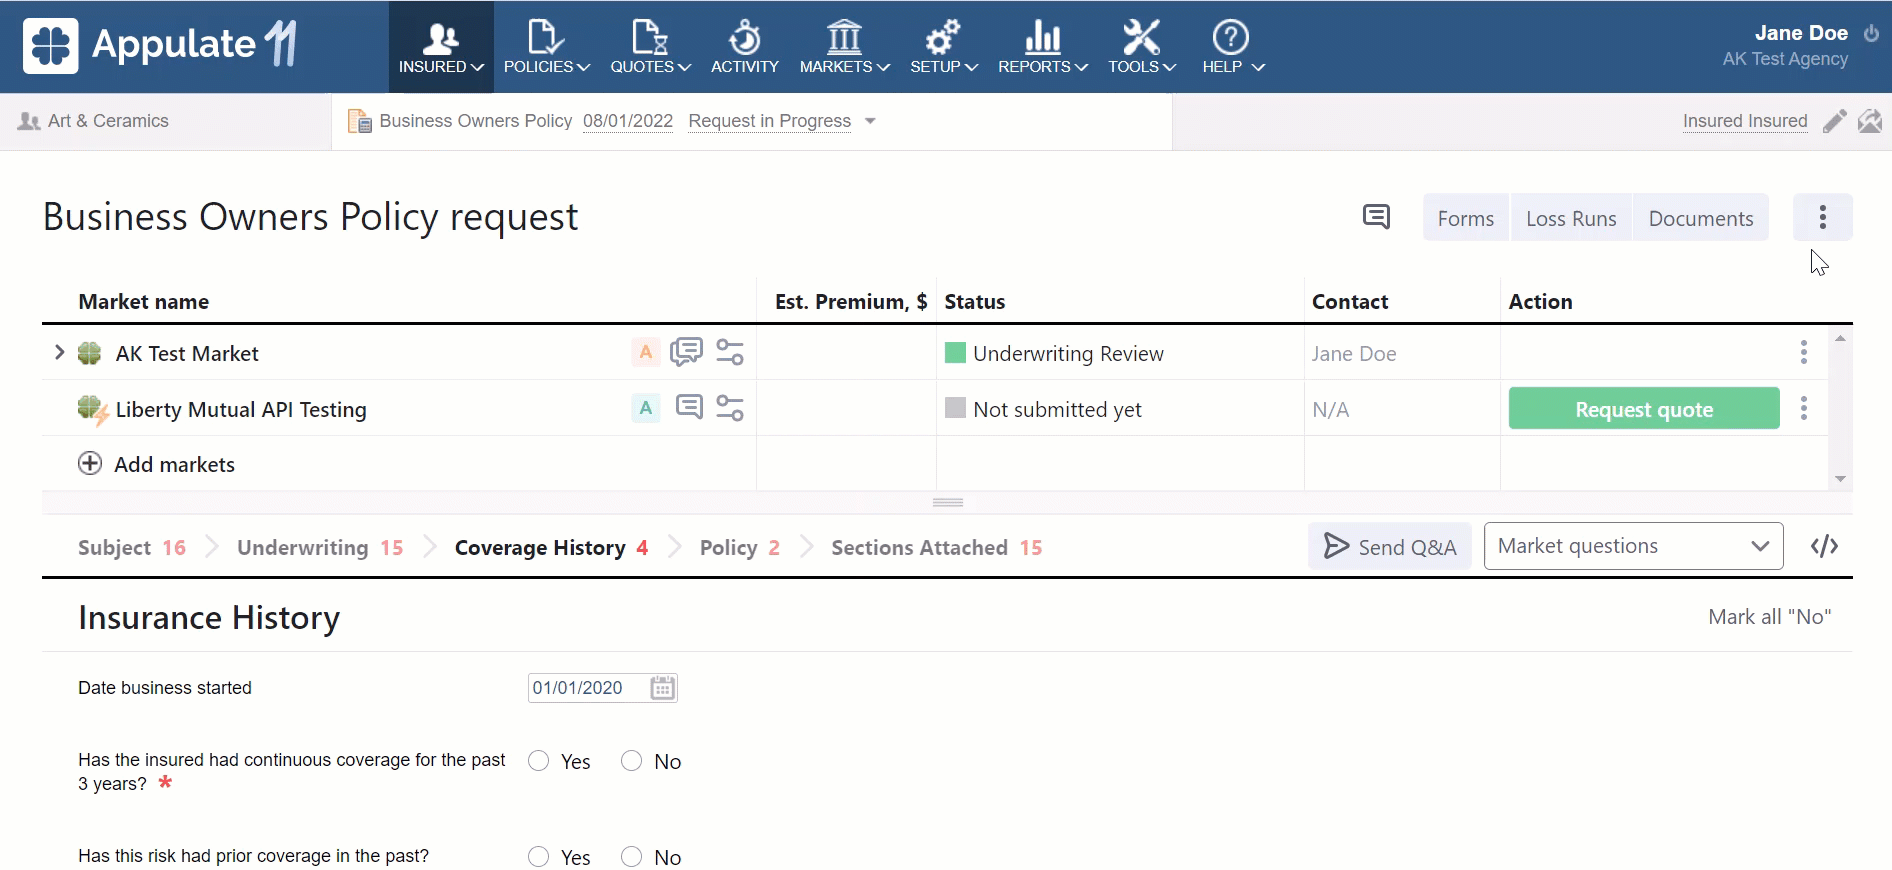
Task: Open Liberty Mutual comment icon
Action: pyautogui.click(x=689, y=407)
